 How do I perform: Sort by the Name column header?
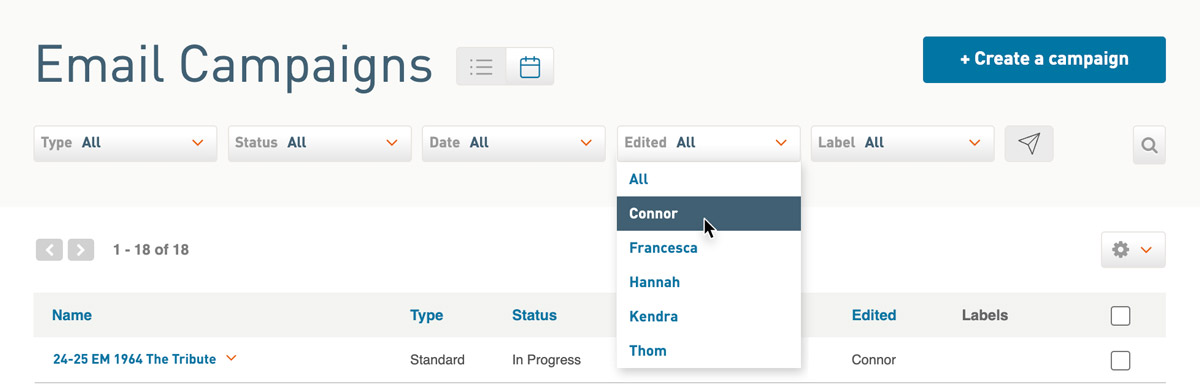click(72, 315)
